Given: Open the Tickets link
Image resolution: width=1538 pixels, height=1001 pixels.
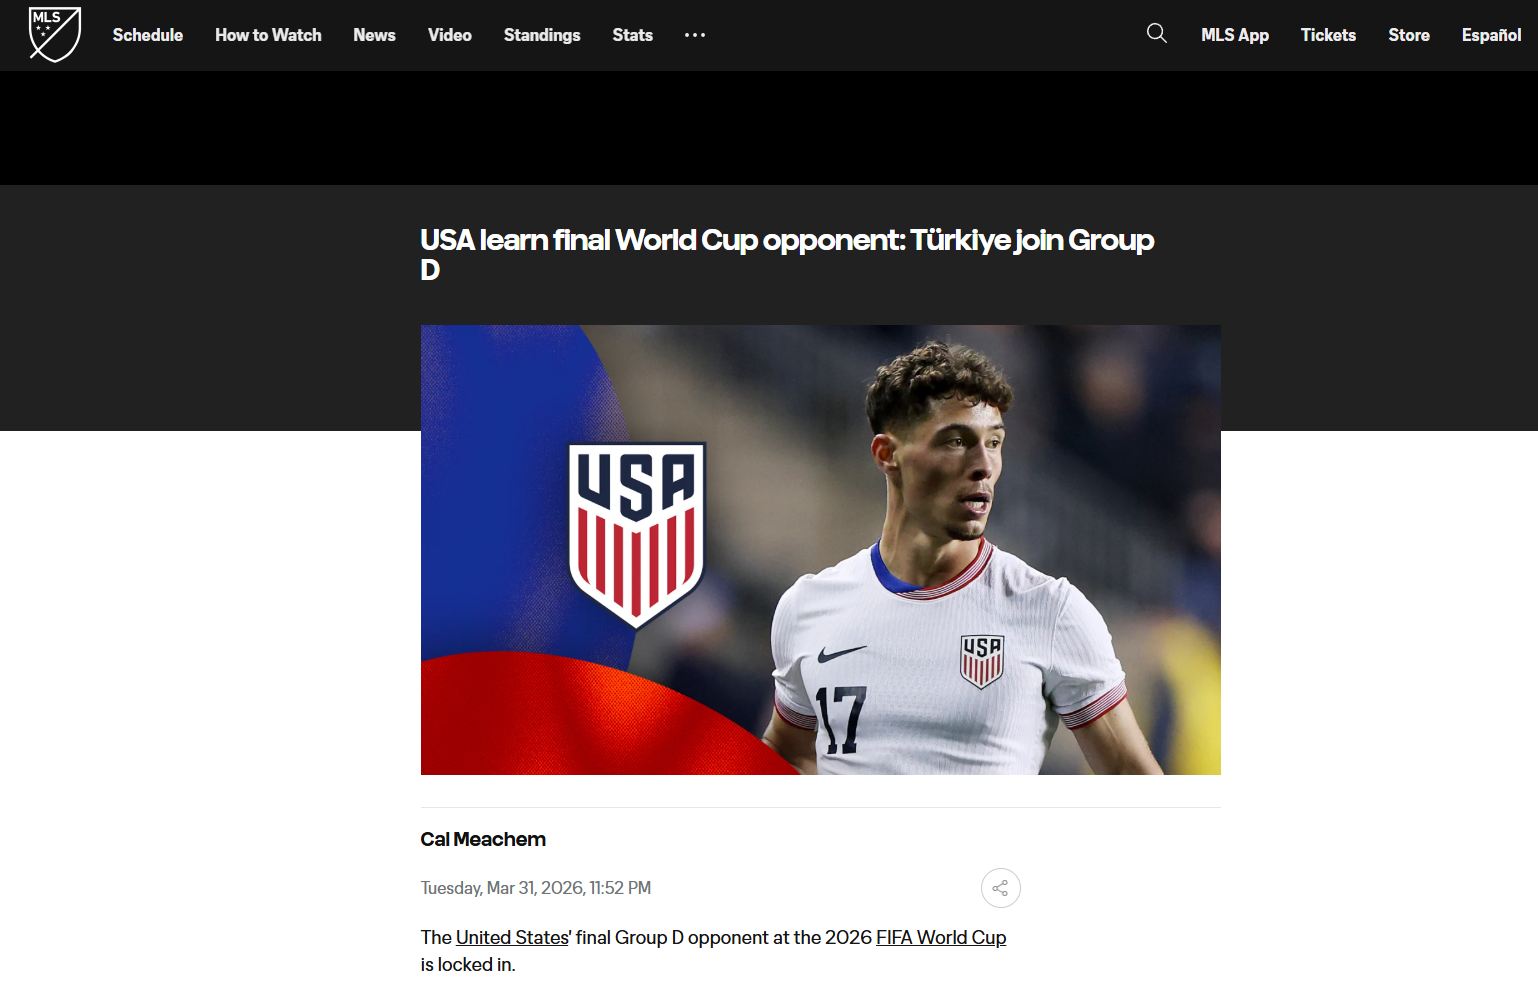Looking at the screenshot, I should pos(1328,35).
